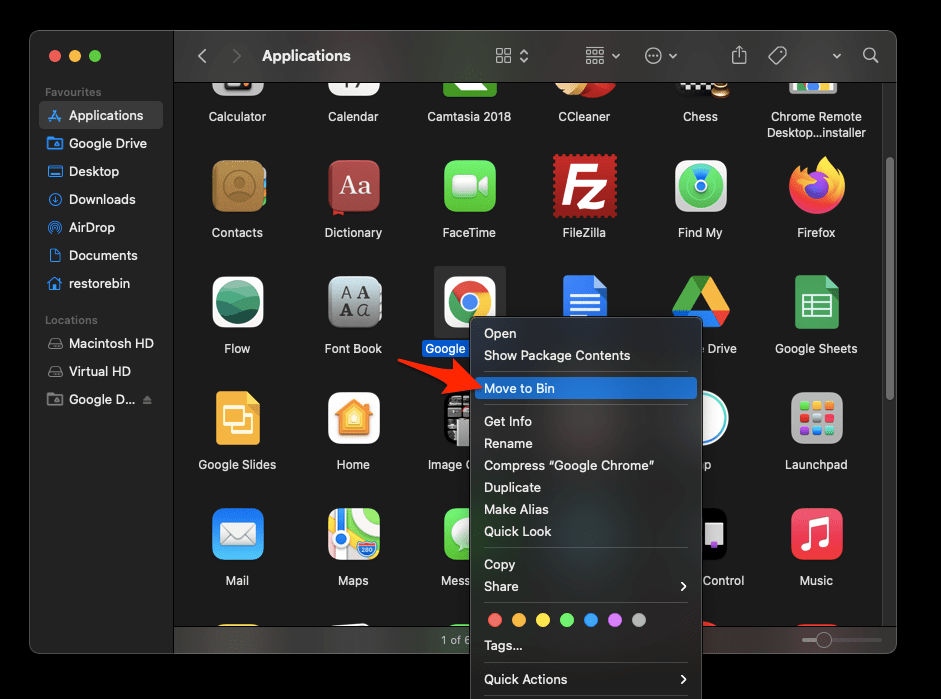Go back using the toolbar arrow
This screenshot has width=941, height=699.
pos(203,56)
